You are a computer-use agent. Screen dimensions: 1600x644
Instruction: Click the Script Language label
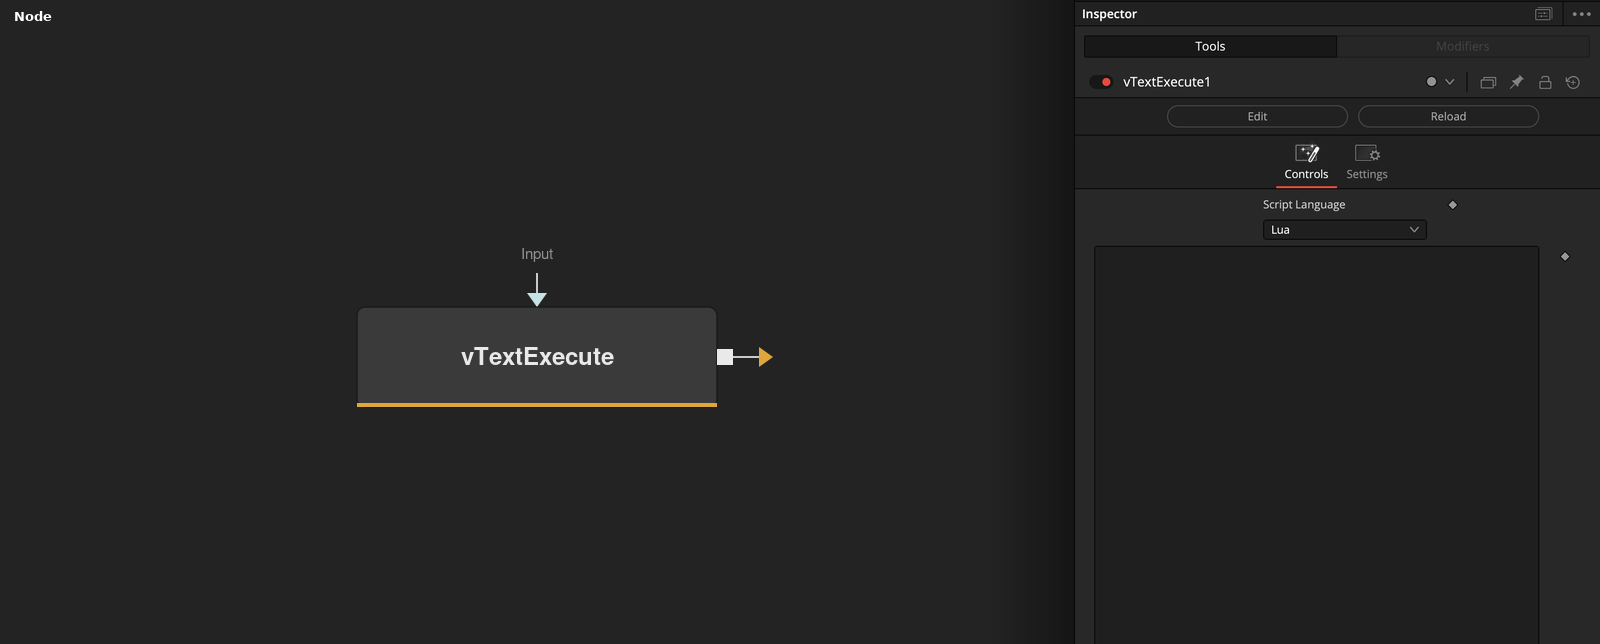1304,205
